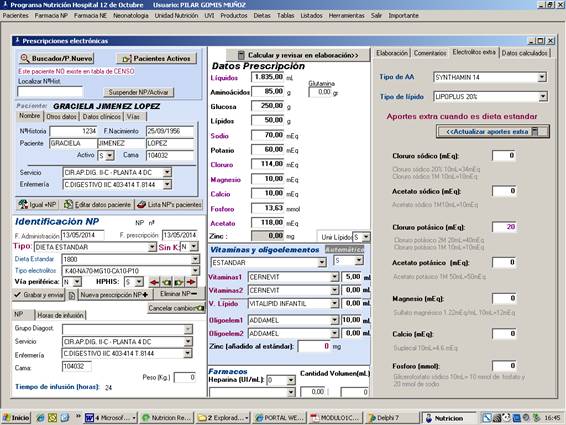
Task: Click Cloruro potásico (mEq) field
Action: tap(504, 227)
